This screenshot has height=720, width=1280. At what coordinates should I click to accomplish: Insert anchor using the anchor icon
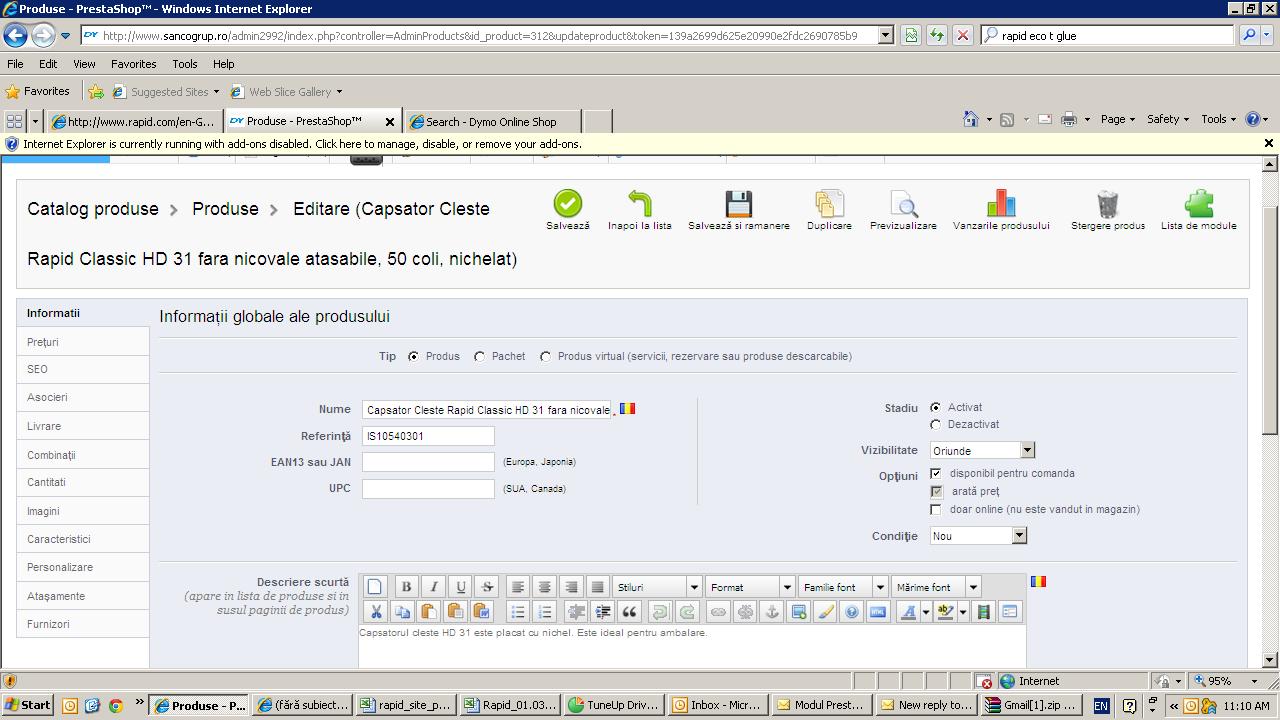771,612
